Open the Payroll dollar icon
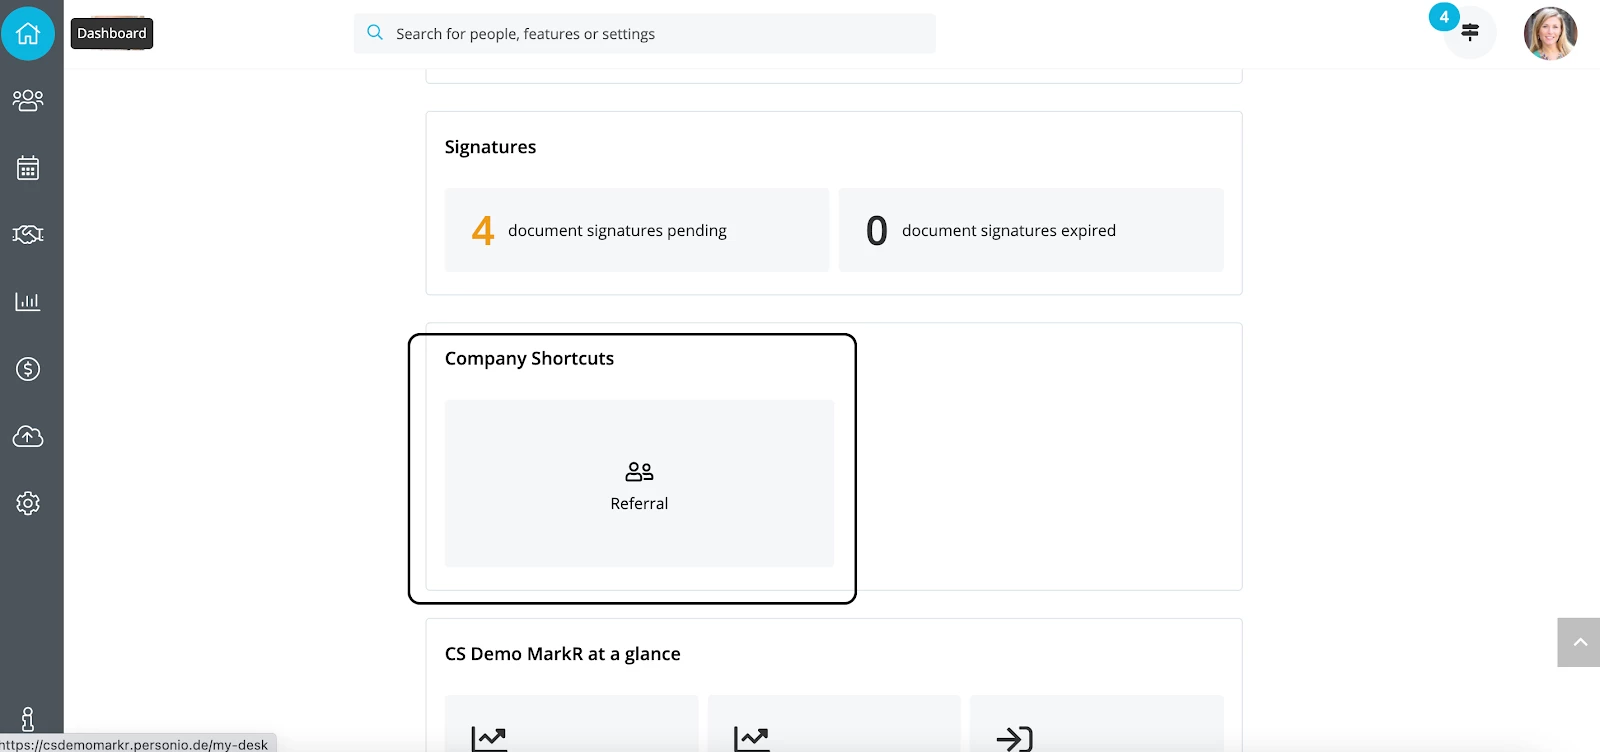 coord(28,369)
